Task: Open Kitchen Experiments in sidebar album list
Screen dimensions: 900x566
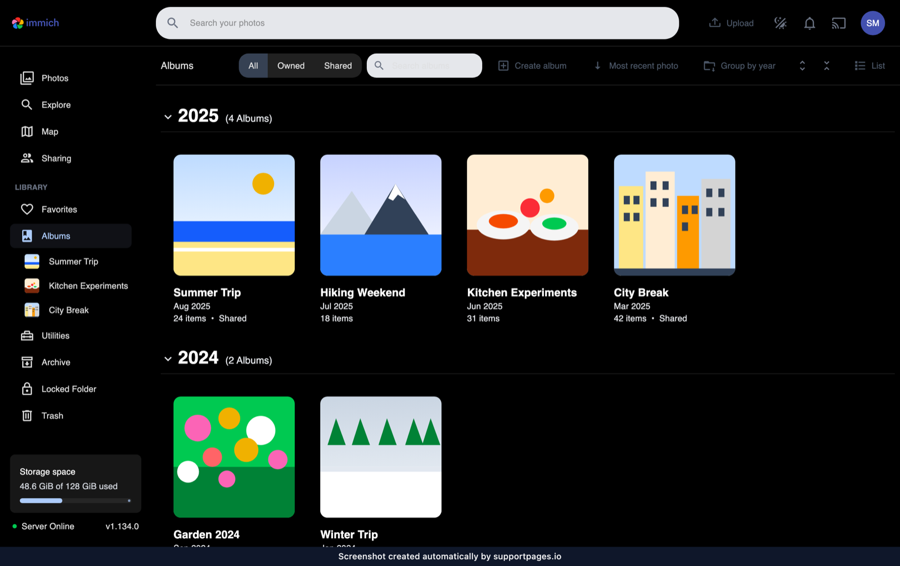Action: (x=76, y=285)
